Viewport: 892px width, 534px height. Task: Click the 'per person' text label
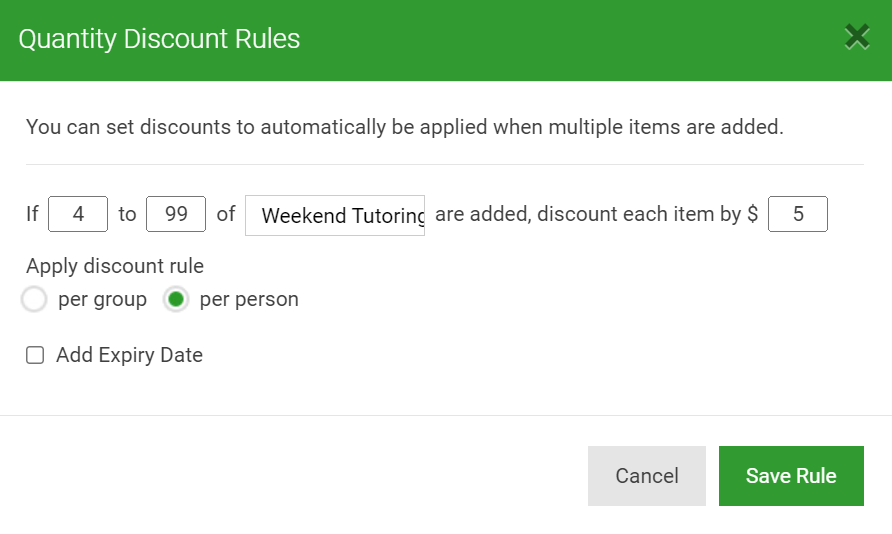(x=249, y=299)
